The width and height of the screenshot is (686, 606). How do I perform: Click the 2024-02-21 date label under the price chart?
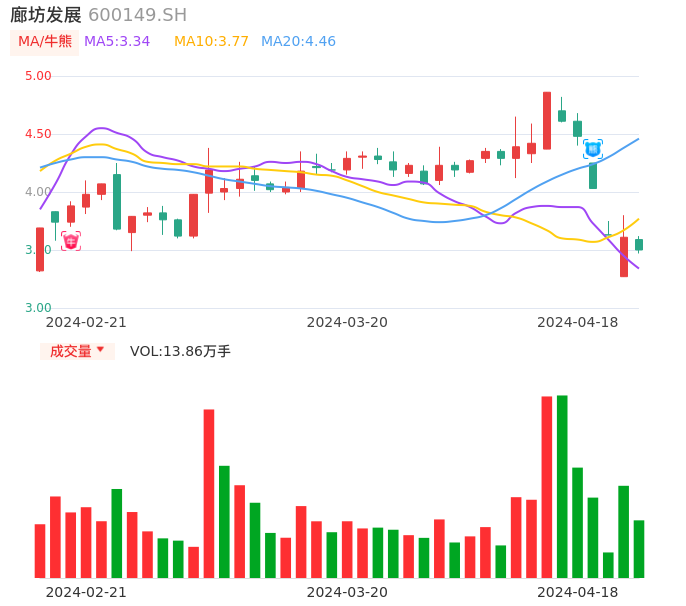(86, 322)
